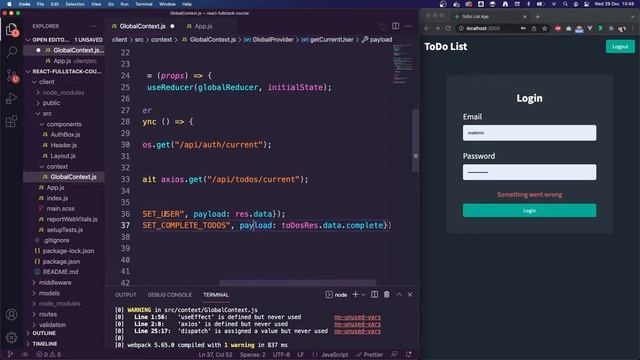
Task: Add a new terminal with plus icon
Action: [355, 295]
